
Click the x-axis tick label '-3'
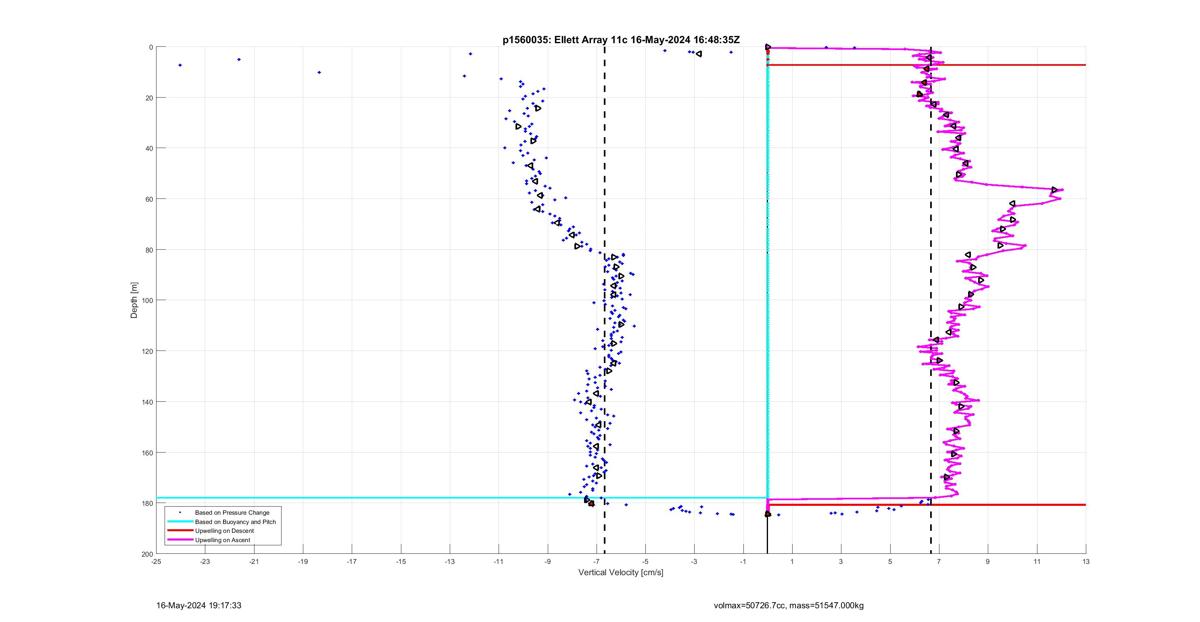pos(694,561)
